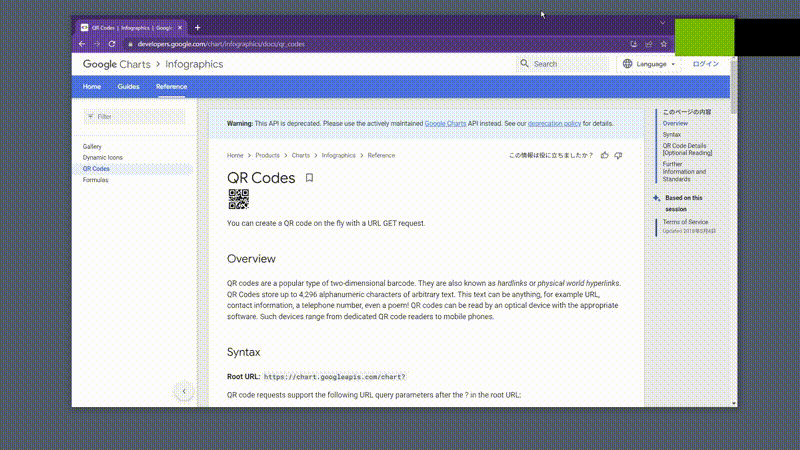This screenshot has height=450, width=800.
Task: Switch to the Guides tab
Action: pos(129,87)
